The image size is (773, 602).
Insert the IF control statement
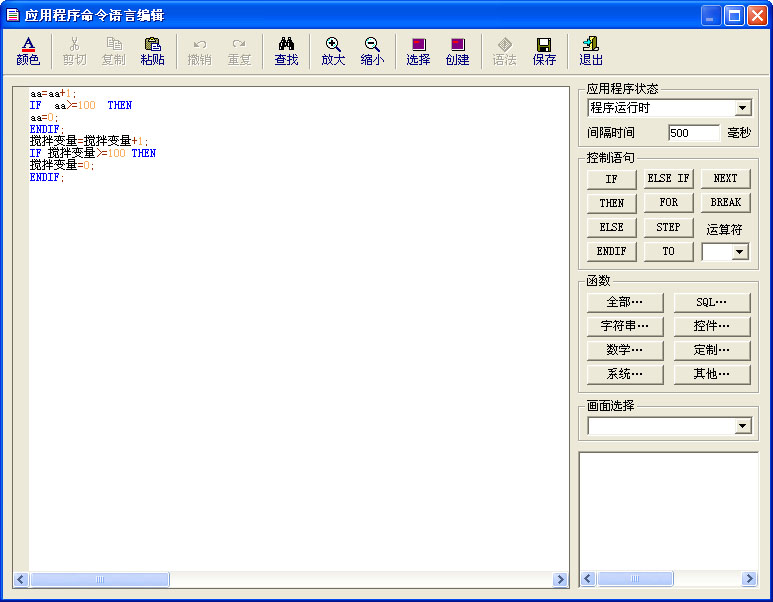pyautogui.click(x=611, y=179)
